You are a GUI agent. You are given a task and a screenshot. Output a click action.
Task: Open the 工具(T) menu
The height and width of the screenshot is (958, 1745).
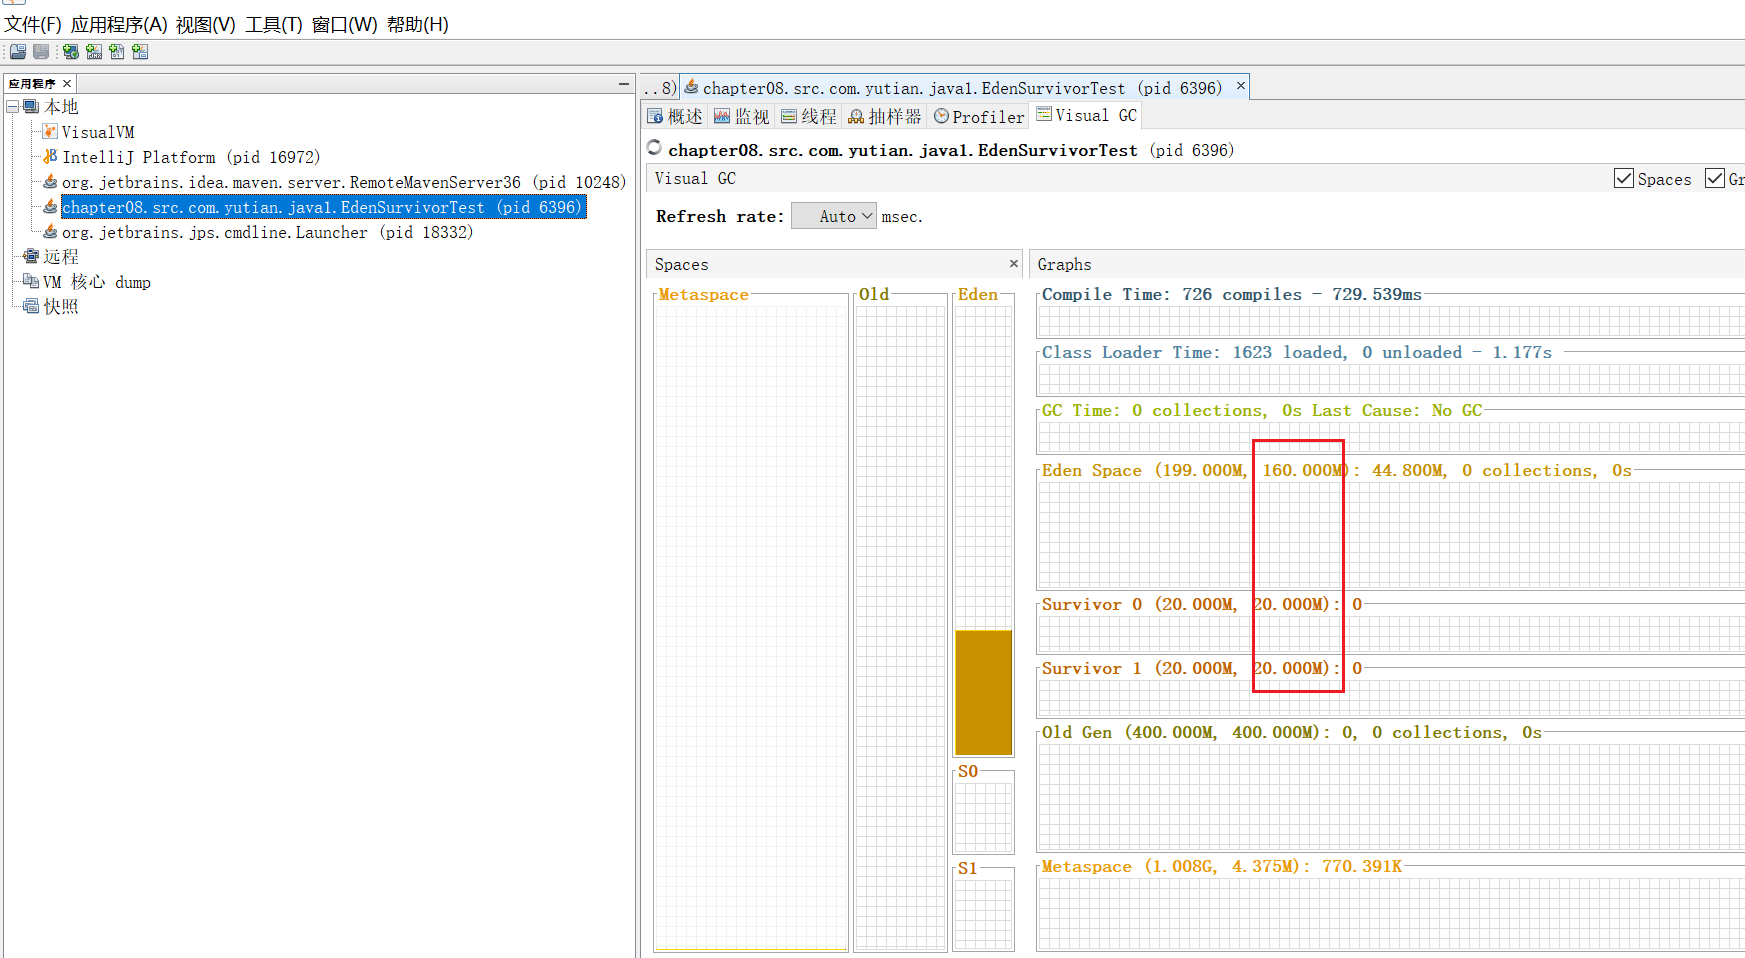tap(273, 25)
